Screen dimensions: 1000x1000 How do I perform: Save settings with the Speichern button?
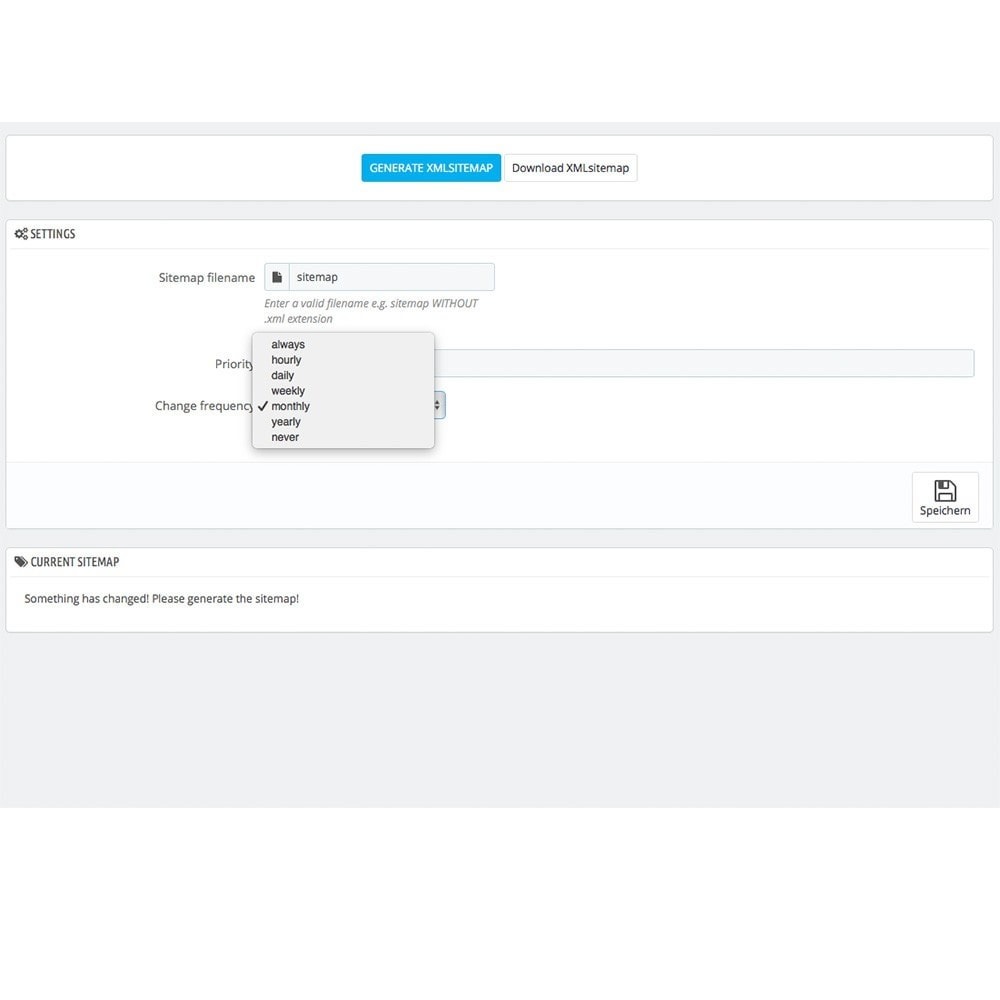945,497
